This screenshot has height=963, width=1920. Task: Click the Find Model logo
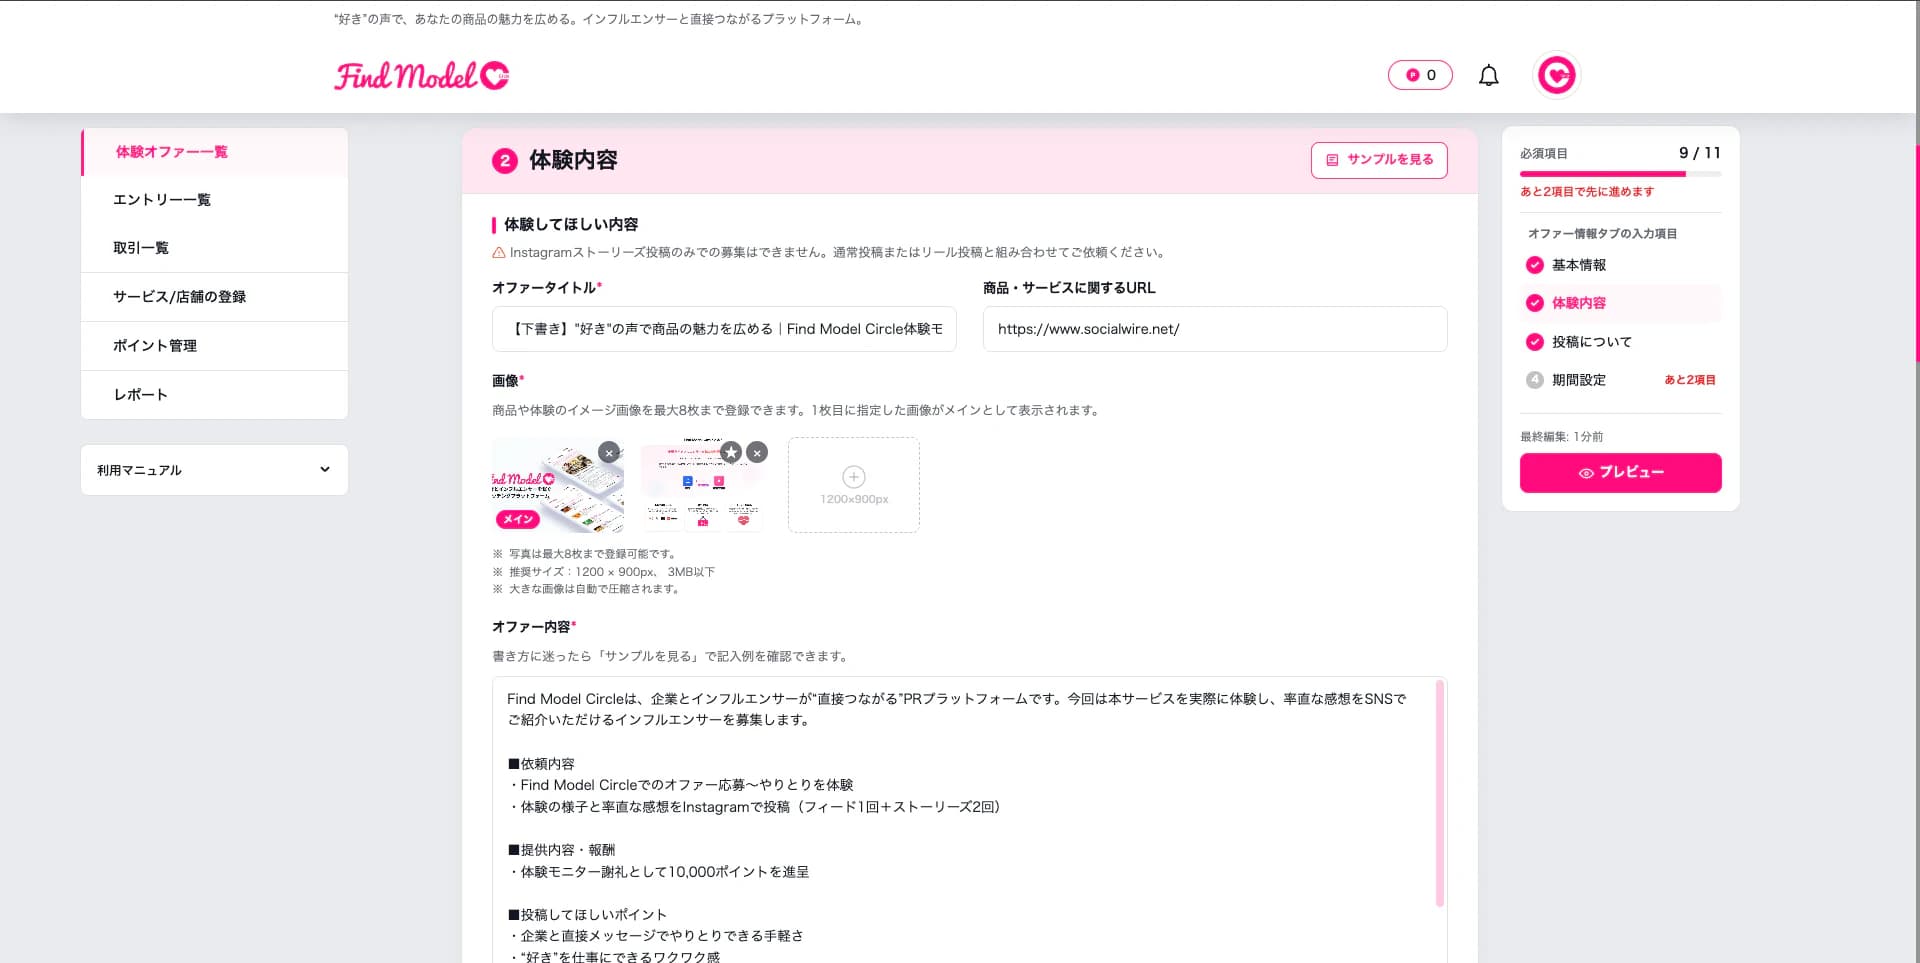pyautogui.click(x=421, y=75)
